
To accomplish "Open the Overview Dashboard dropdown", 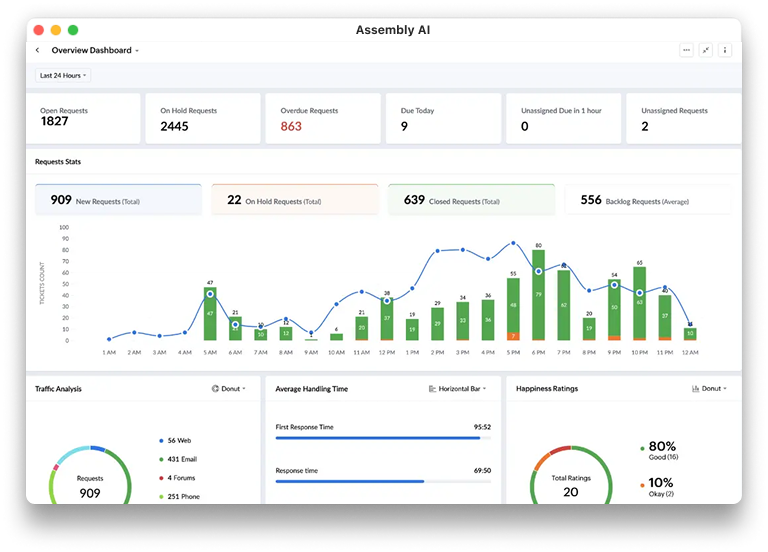I will pyautogui.click(x=95, y=50).
